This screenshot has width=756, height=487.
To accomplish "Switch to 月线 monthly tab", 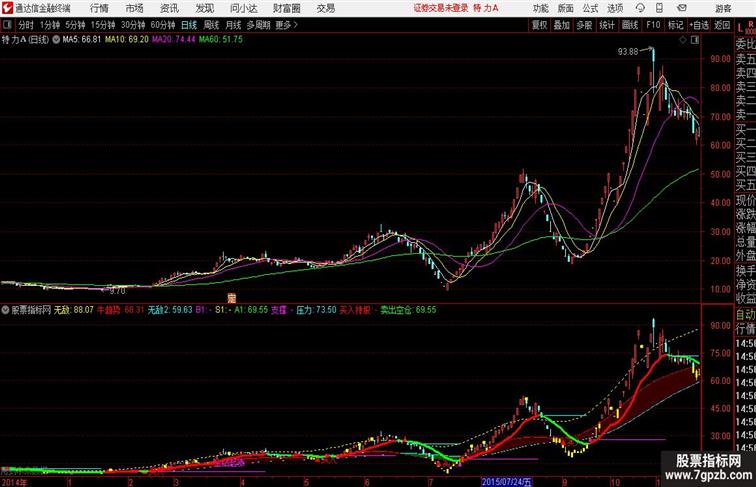I will [x=233, y=25].
